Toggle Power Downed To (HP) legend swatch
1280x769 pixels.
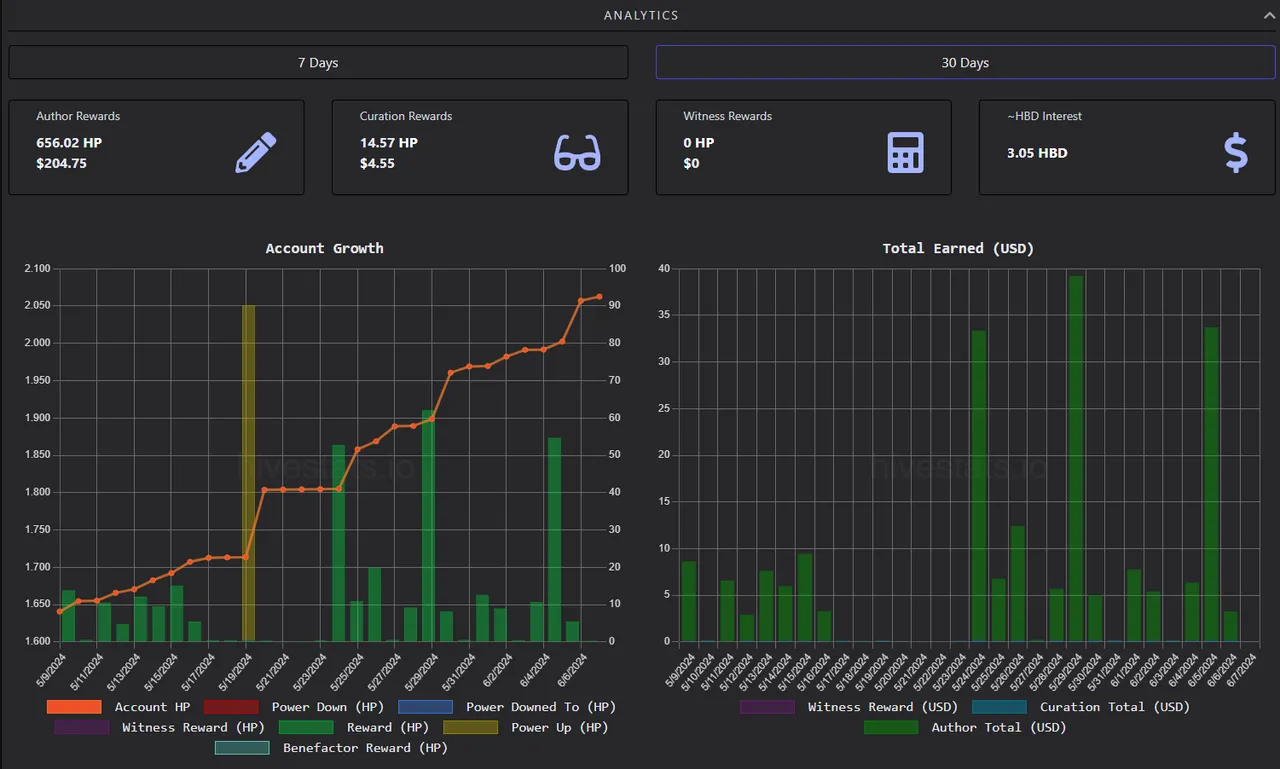(425, 707)
